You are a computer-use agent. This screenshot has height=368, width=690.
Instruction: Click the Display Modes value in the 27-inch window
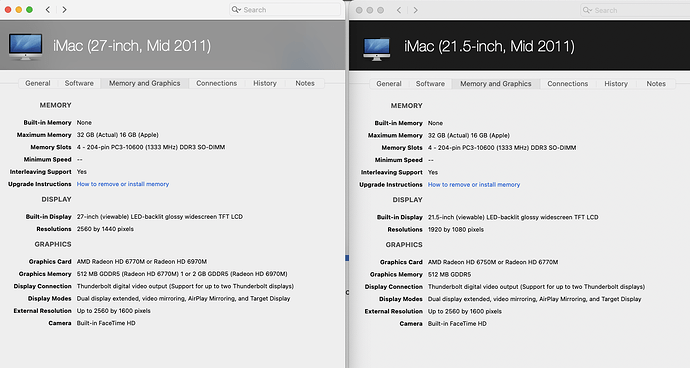point(184,298)
